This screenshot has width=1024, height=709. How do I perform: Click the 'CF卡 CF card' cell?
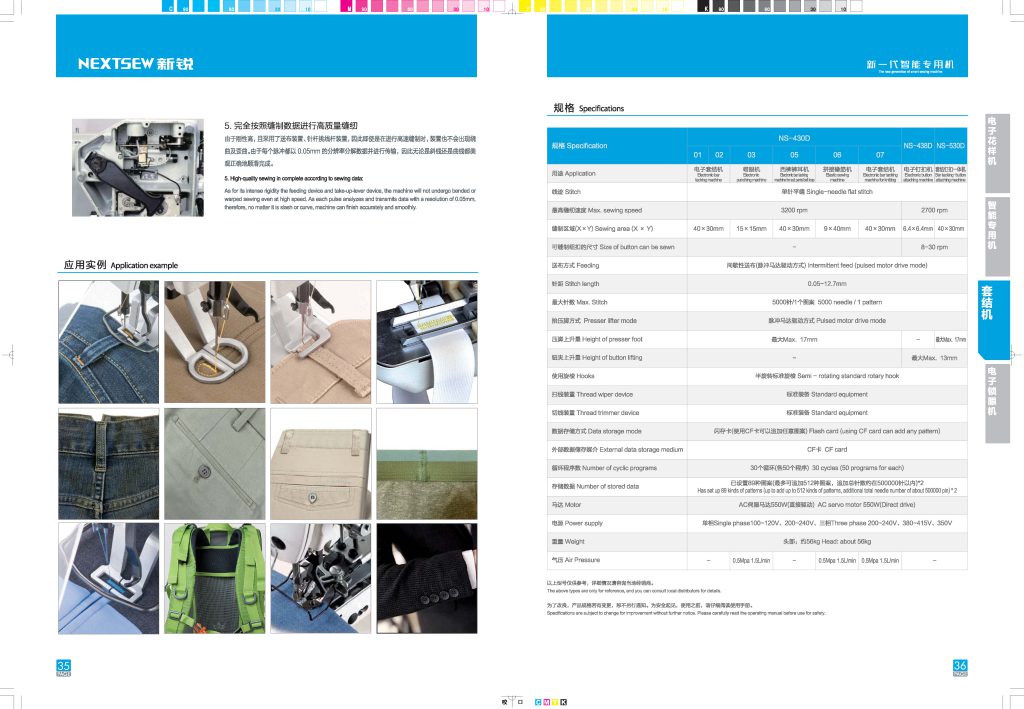827,450
